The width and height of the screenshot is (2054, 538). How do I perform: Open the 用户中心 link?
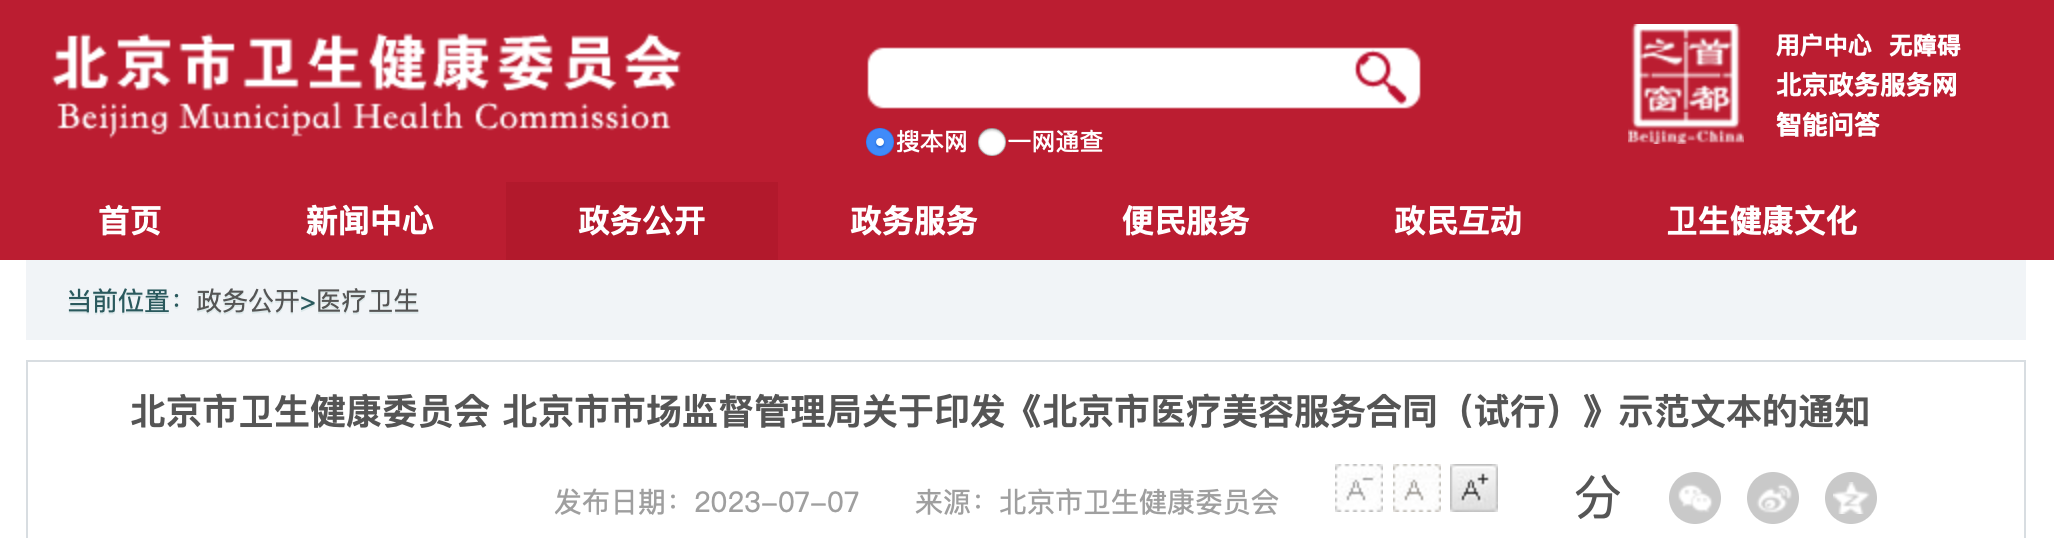[x=1823, y=46]
